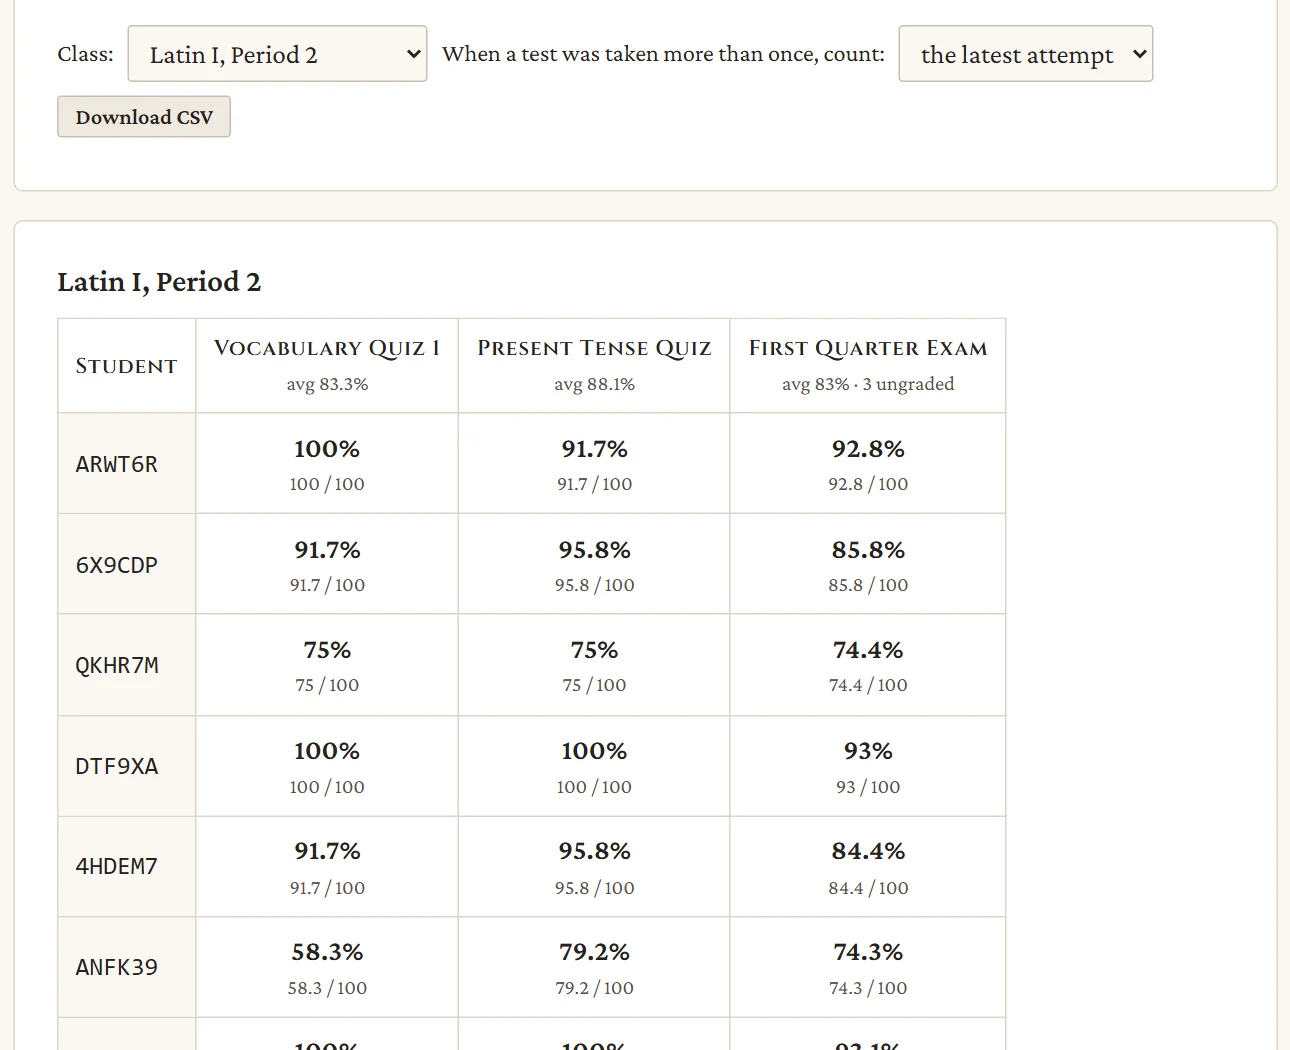1290x1050 pixels.
Task: Click the Download CSV button
Action: [144, 117]
